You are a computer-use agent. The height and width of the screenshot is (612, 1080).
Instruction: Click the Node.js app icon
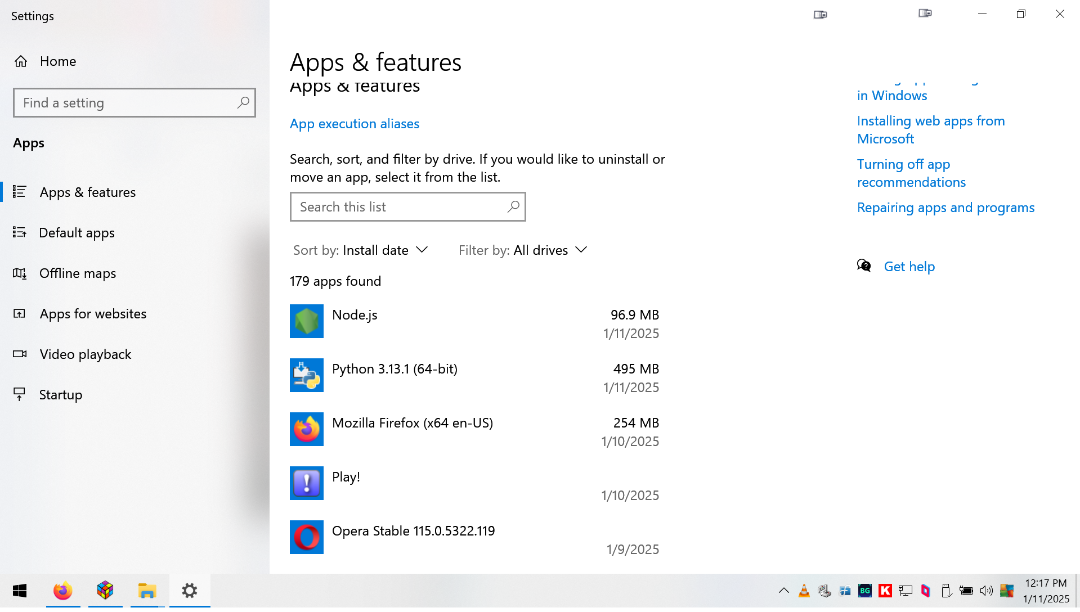[307, 321]
